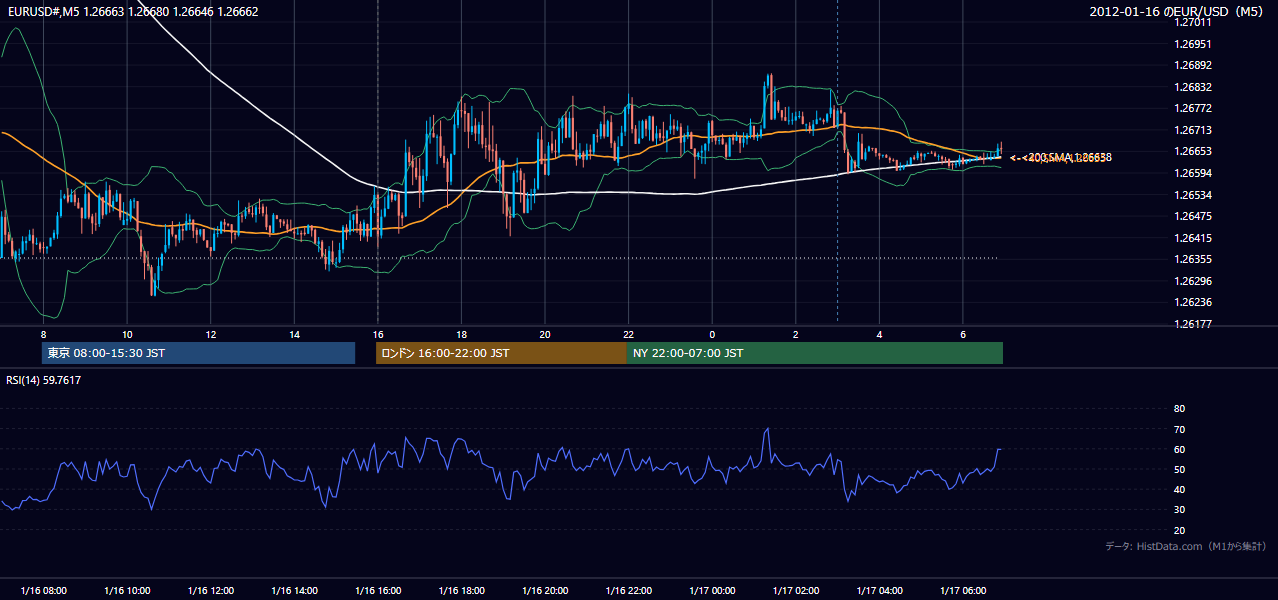Click hour label 12 under the price chart
Image resolution: width=1278 pixels, height=600 pixels.
pyautogui.click(x=211, y=334)
